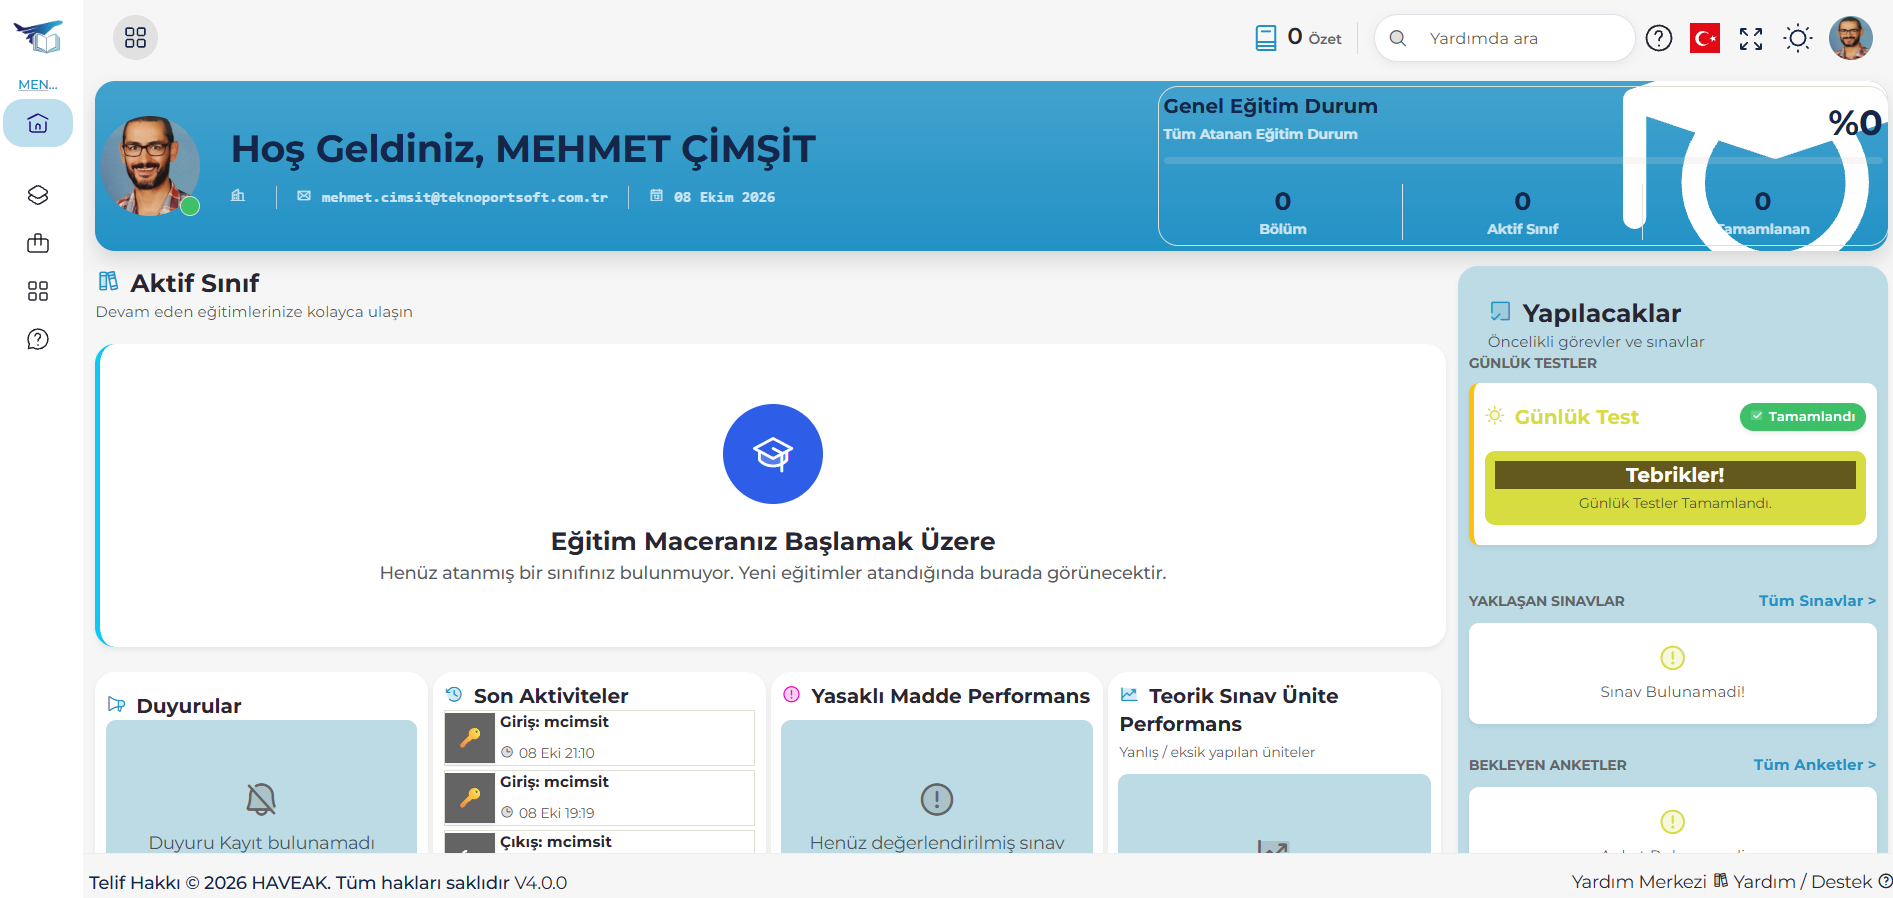Click the key icon for Giriş 08 Eki 21:10
Image resolution: width=1893 pixels, height=898 pixels.
coord(470,738)
